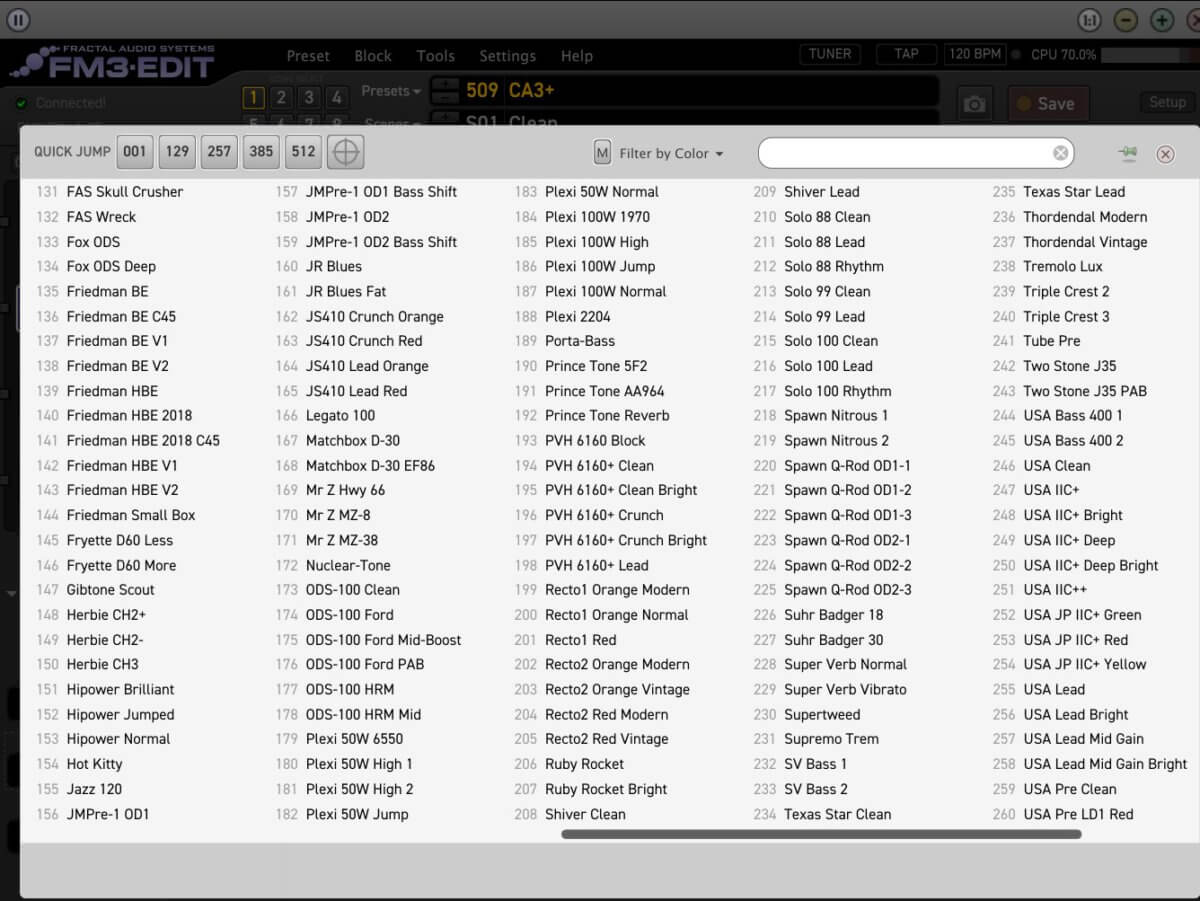Select scene button 1

tap(253, 97)
